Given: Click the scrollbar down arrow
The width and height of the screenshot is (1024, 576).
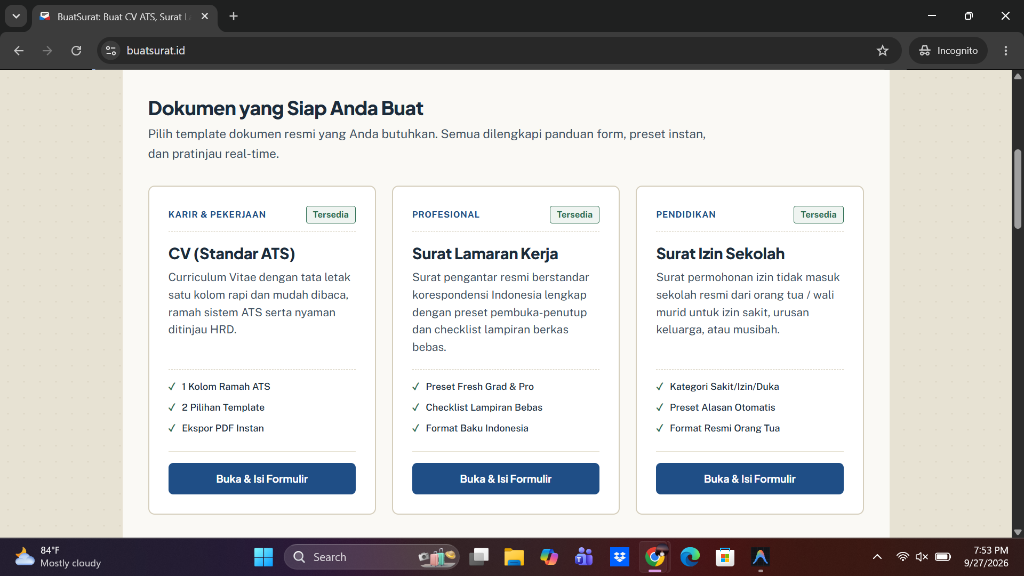Looking at the screenshot, I should point(1017,532).
